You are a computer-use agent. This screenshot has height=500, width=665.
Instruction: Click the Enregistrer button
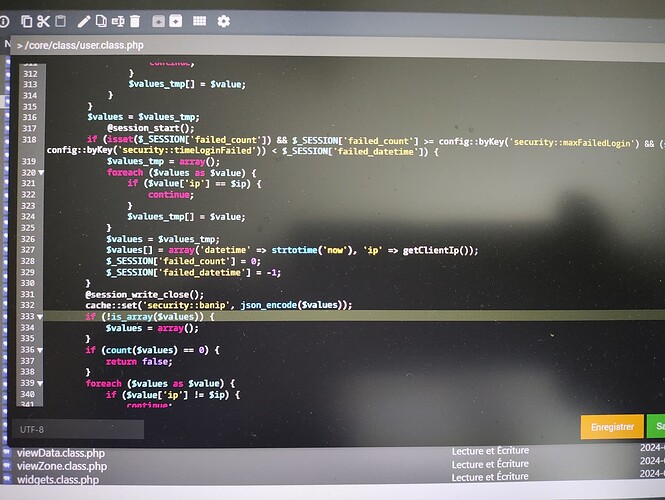point(612,427)
